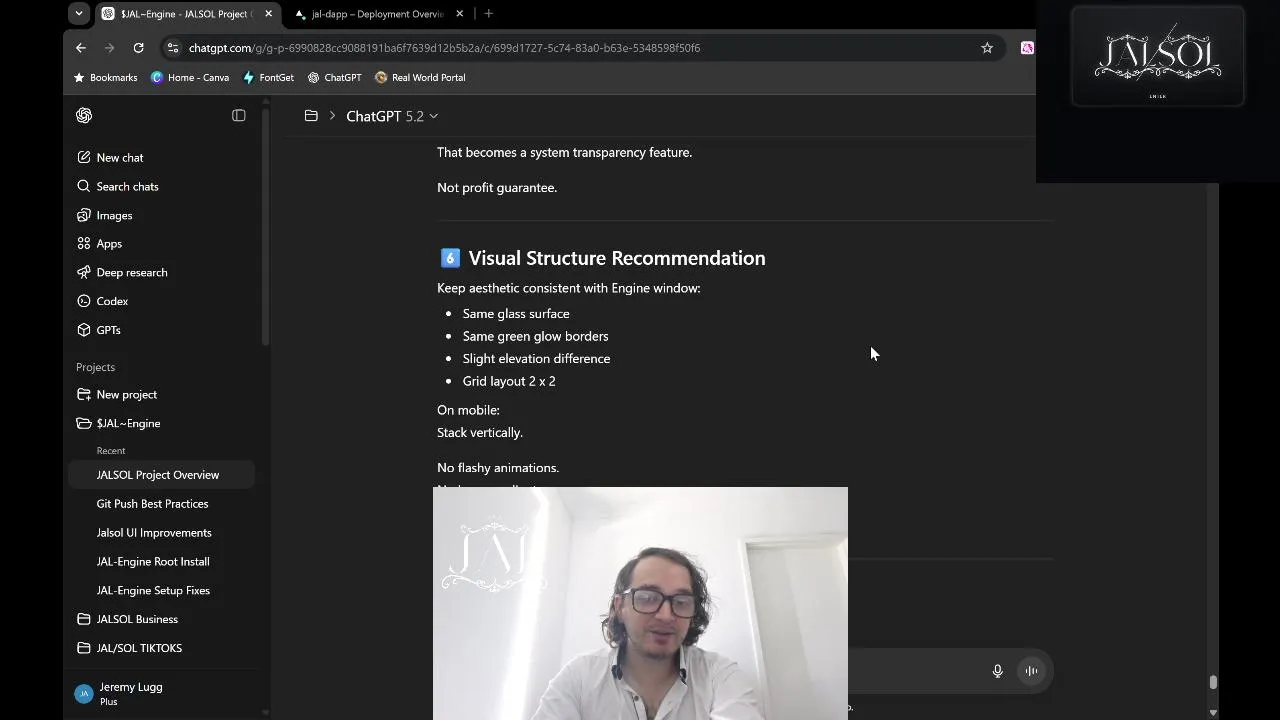The height and width of the screenshot is (720, 1280).
Task: Create a New project
Action: [x=126, y=395]
